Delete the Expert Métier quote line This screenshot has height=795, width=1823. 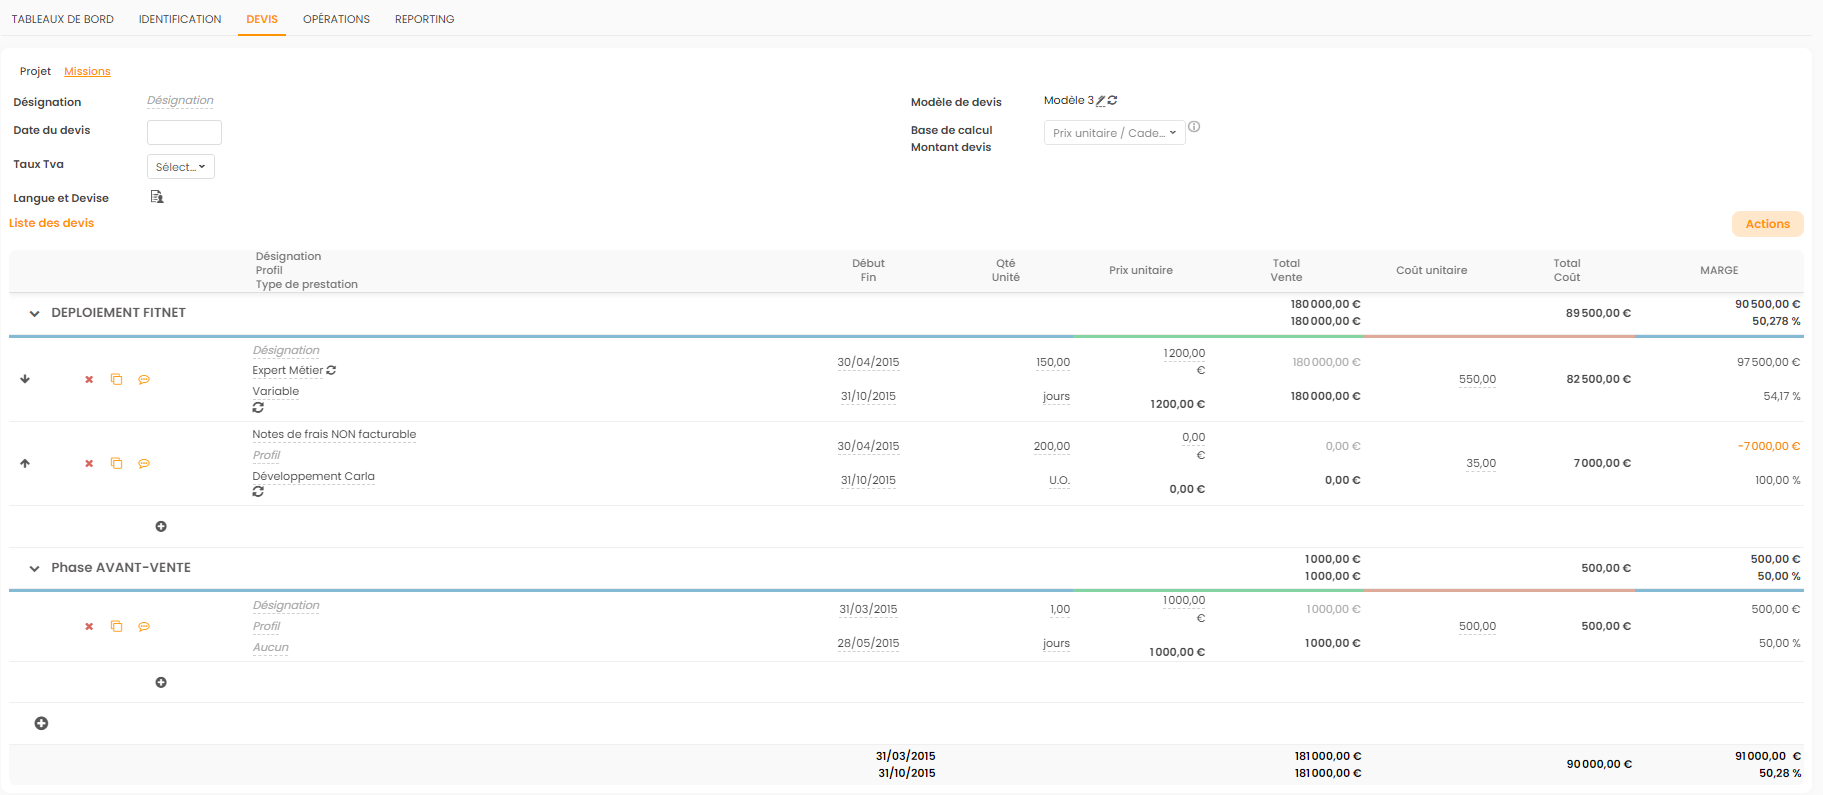89,380
